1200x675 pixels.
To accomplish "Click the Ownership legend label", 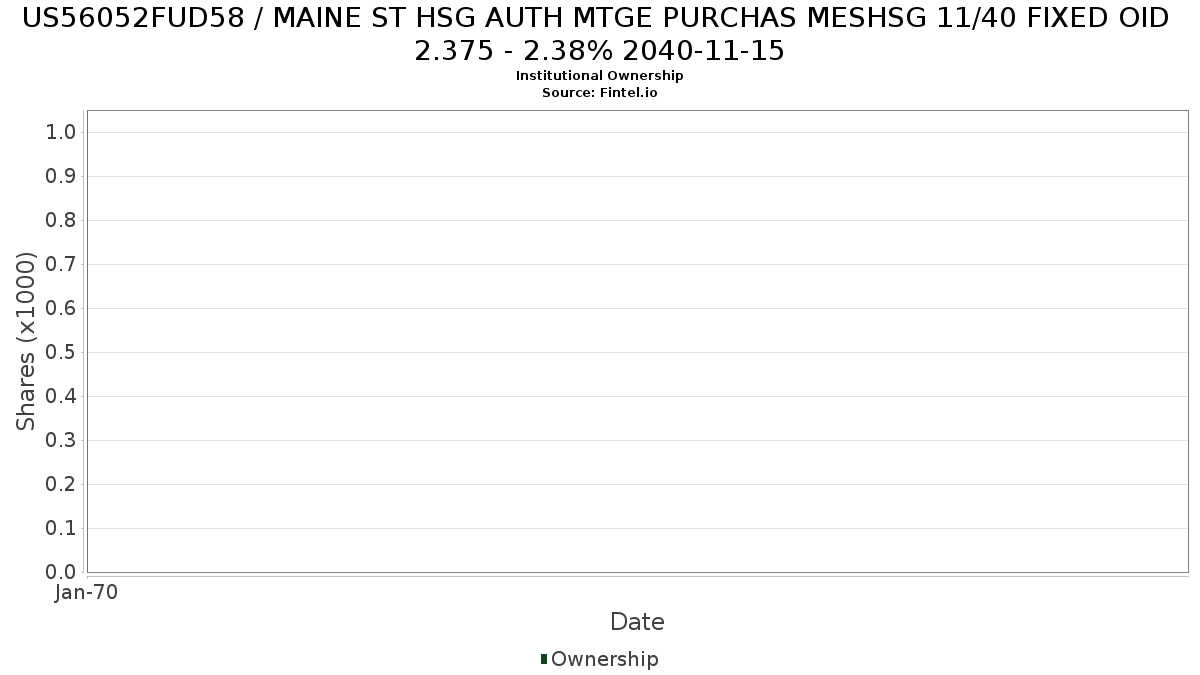I will 604,659.
